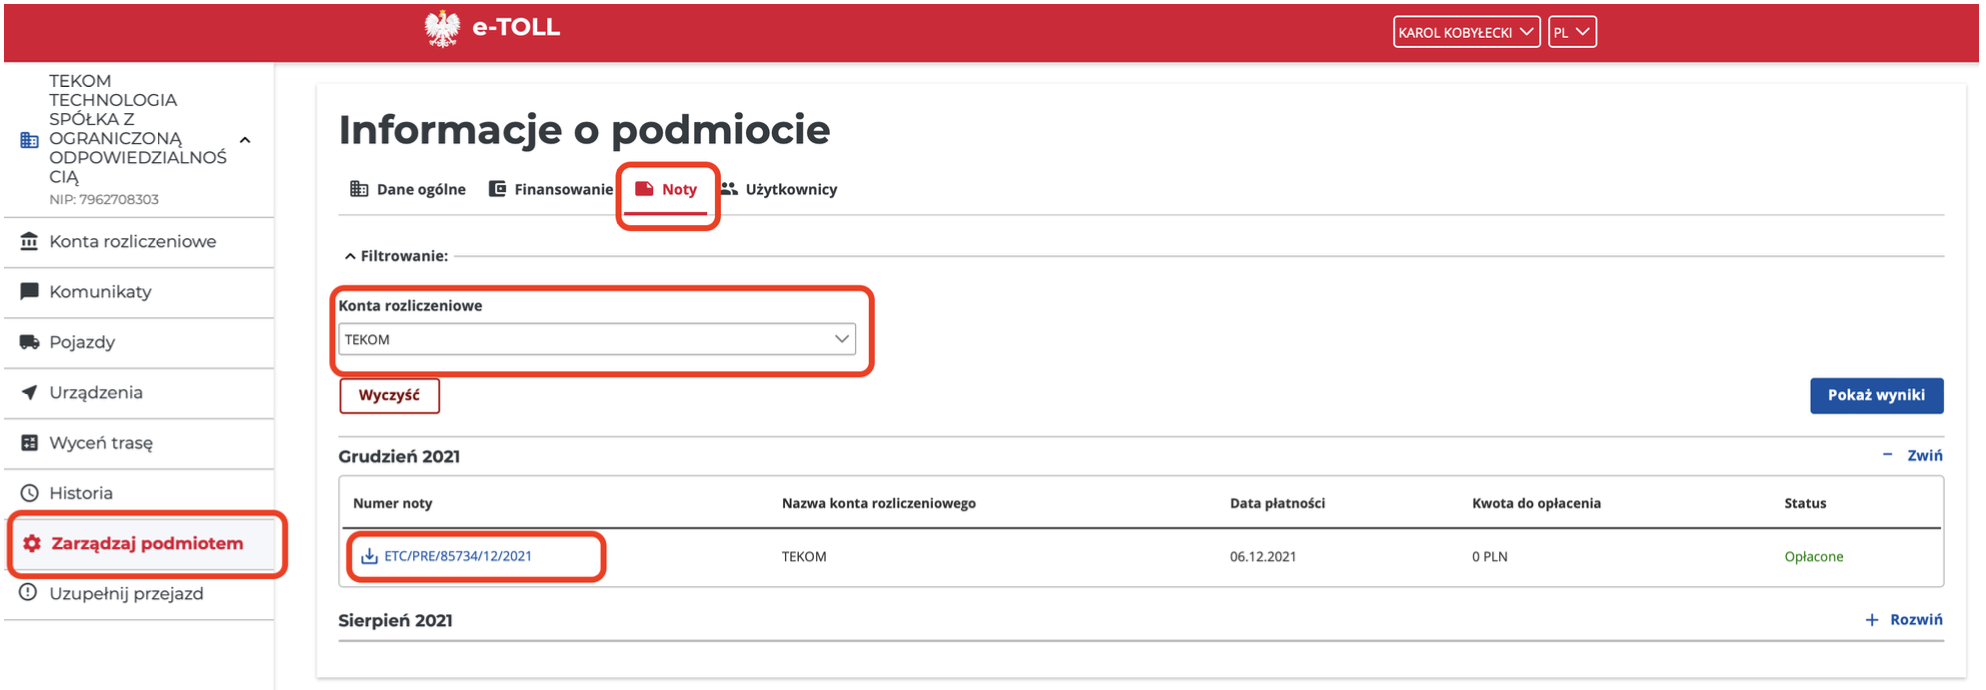The height and width of the screenshot is (690, 1986).
Task: Click the note icon on Noty tab
Action: point(644,189)
